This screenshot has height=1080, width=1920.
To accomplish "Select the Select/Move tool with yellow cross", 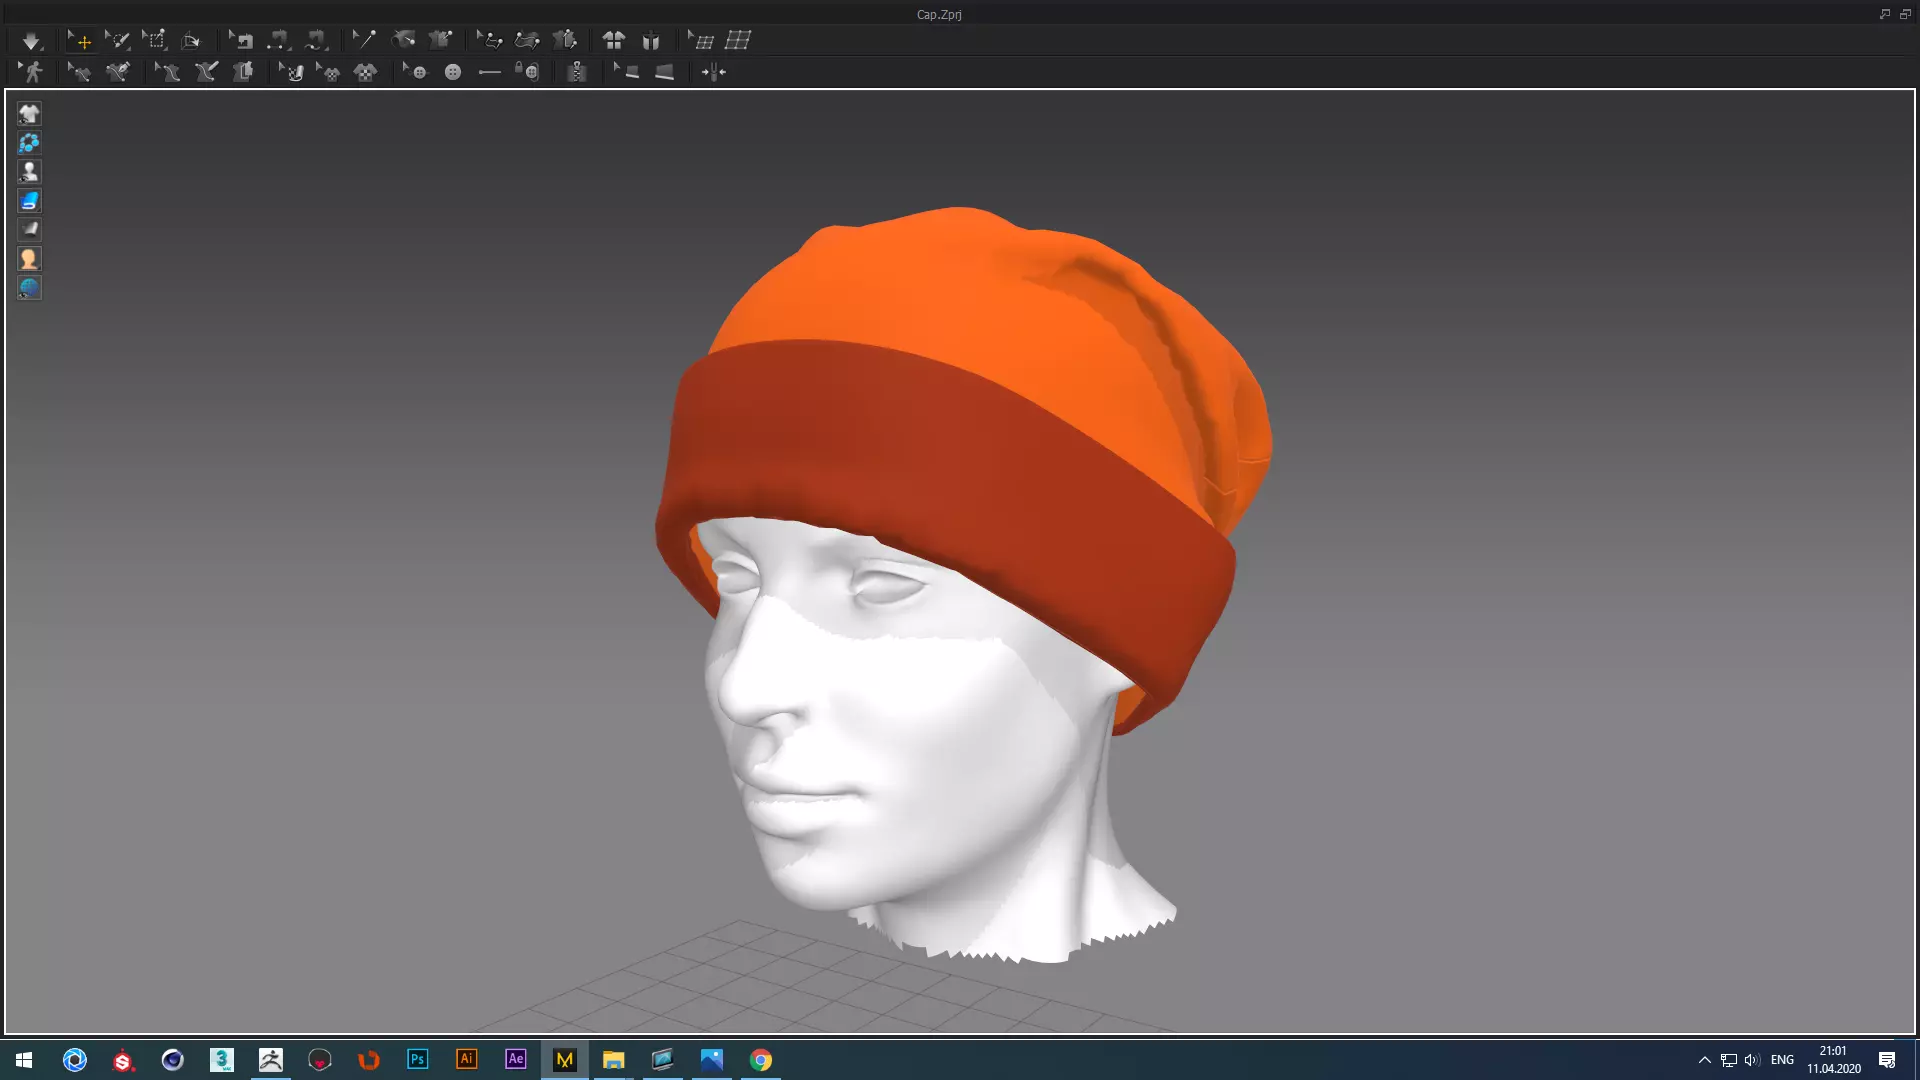I will click(x=80, y=41).
